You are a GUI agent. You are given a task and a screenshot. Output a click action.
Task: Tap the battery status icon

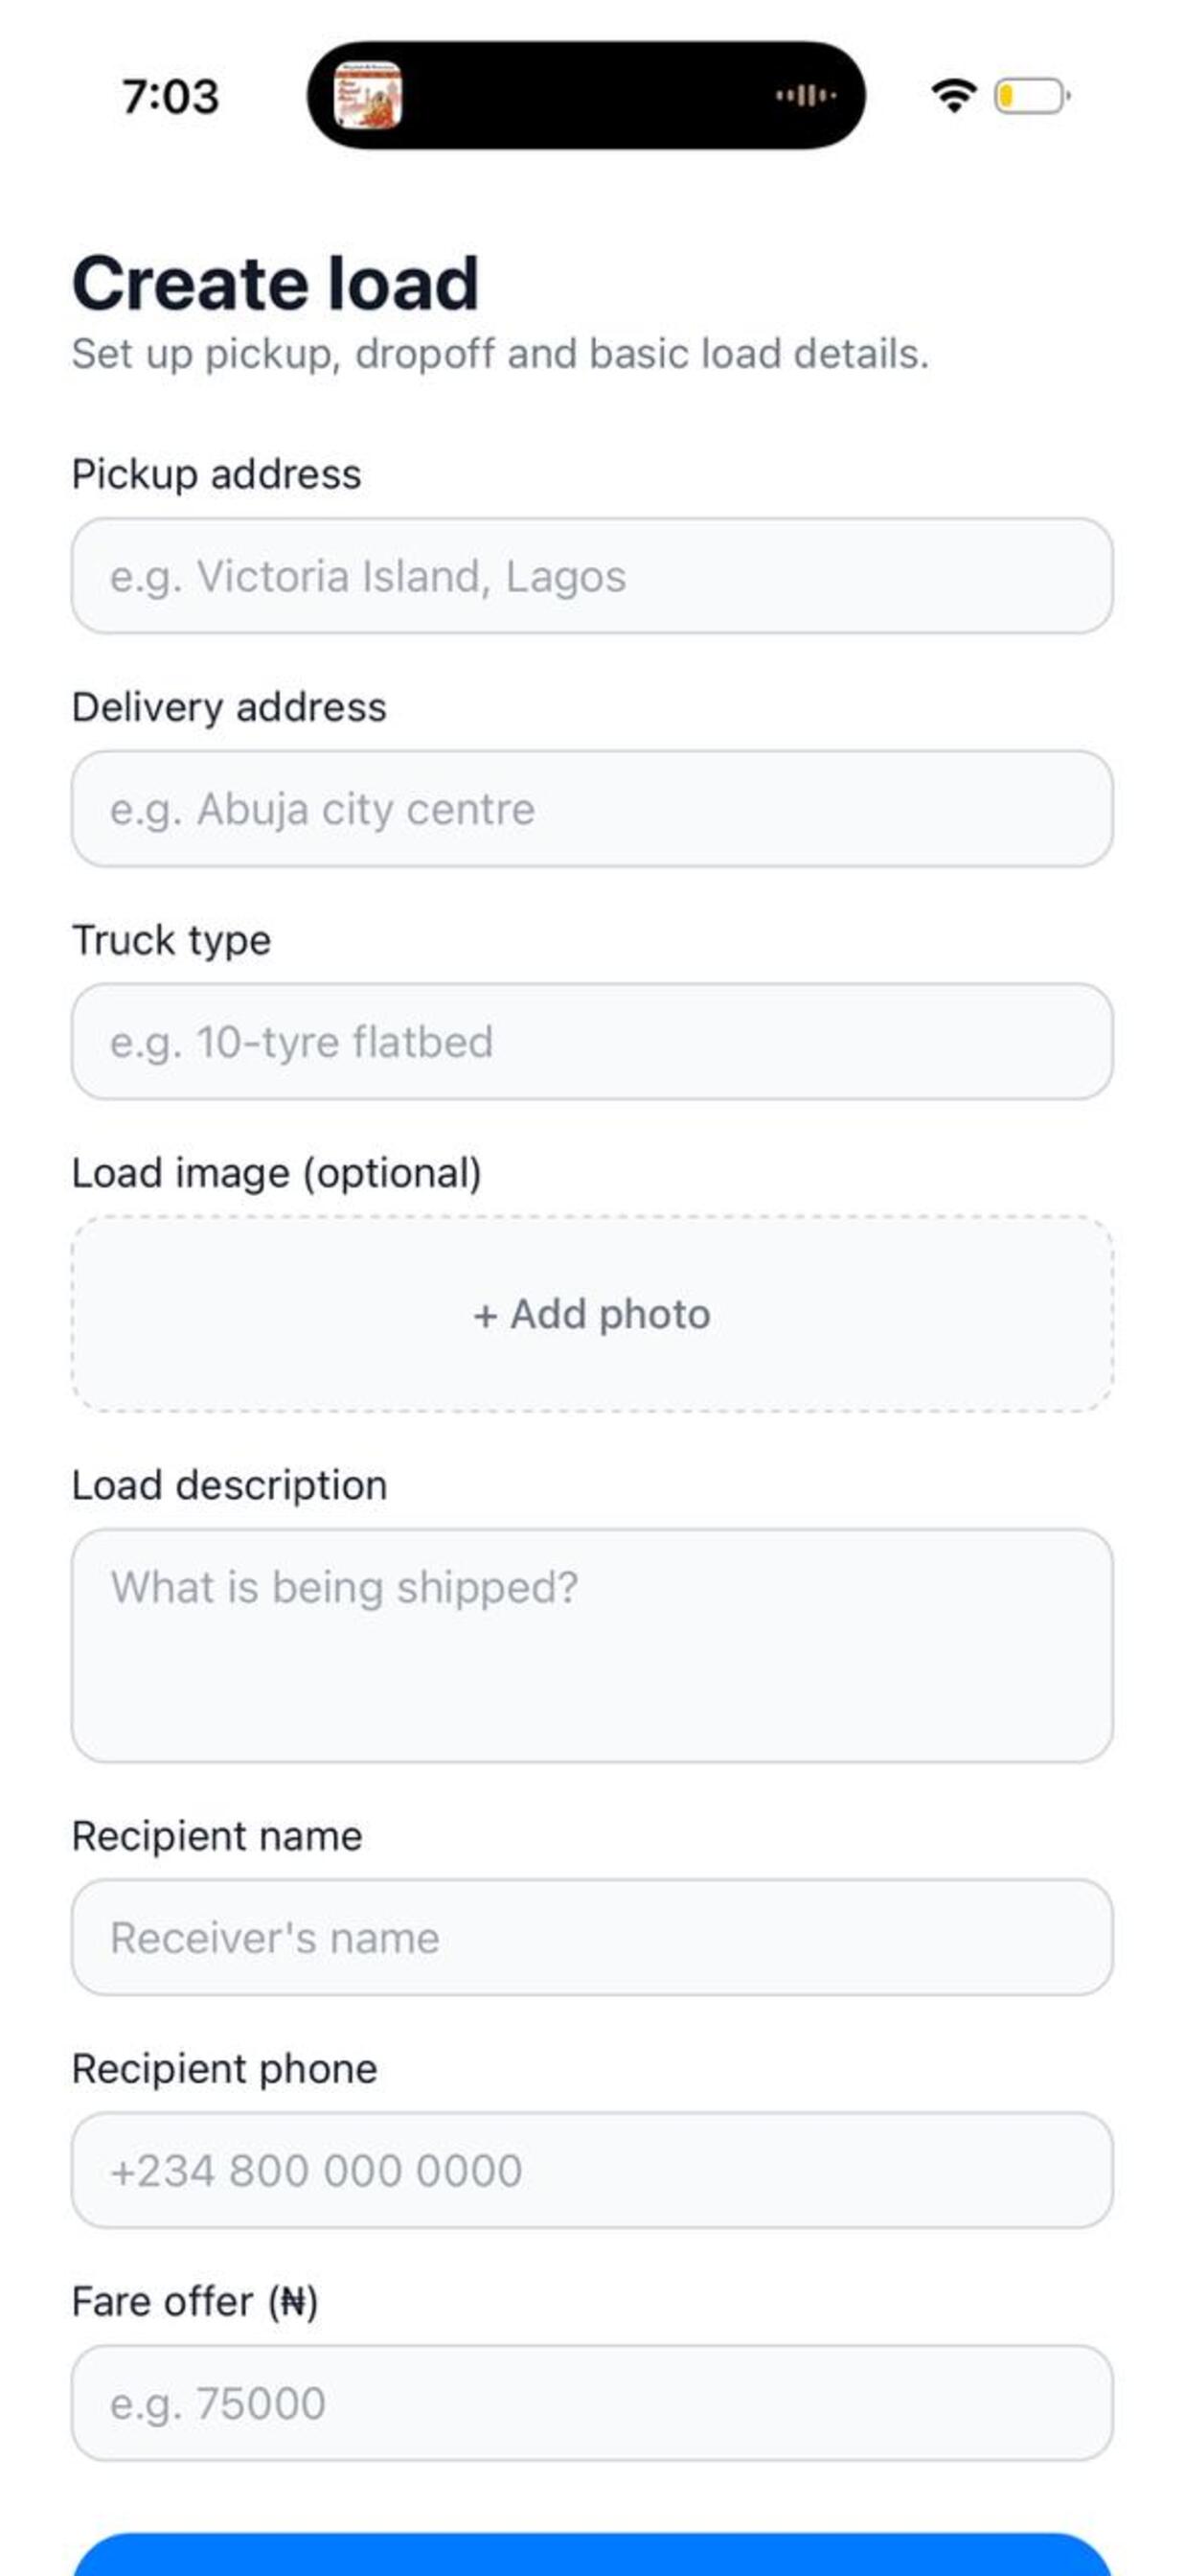coord(1032,96)
